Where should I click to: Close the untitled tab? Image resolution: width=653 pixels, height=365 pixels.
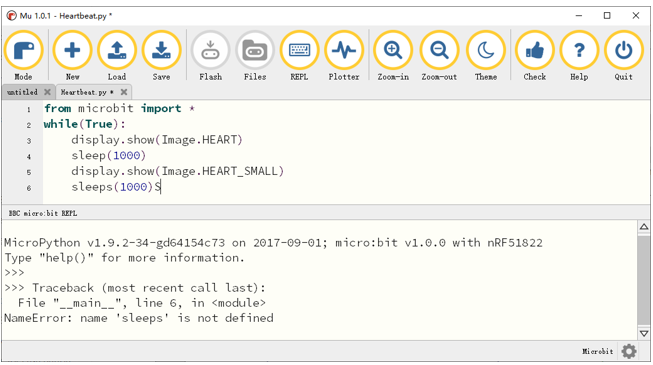tap(47, 92)
